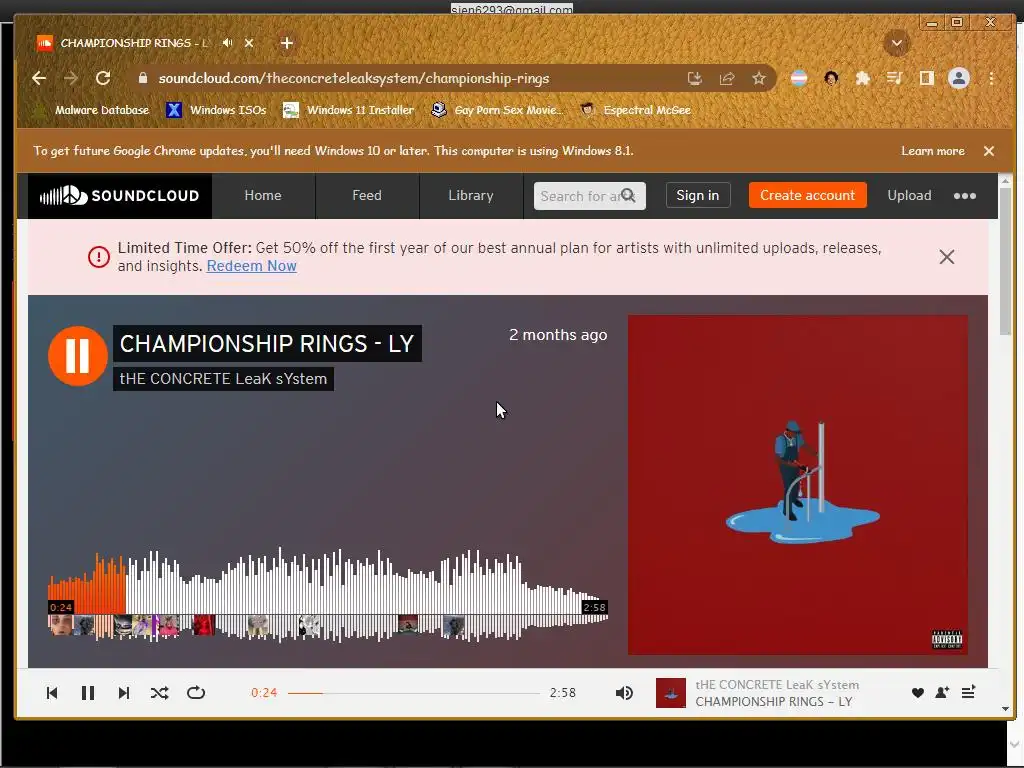Dismiss the Limited Time Offer banner
The image size is (1024, 768).
[946, 257]
